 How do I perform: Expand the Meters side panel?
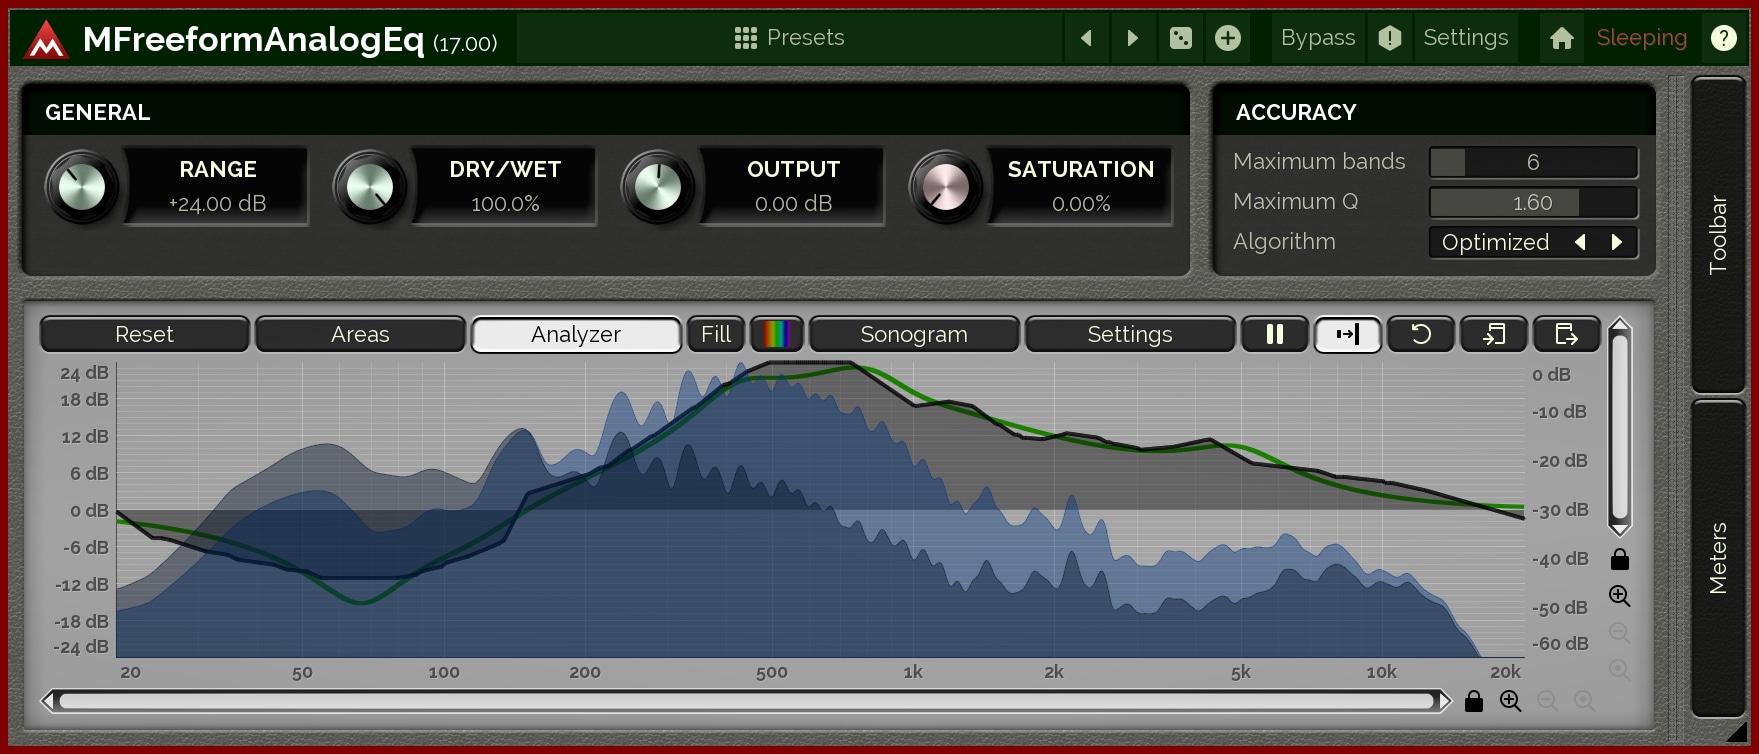click(1717, 558)
